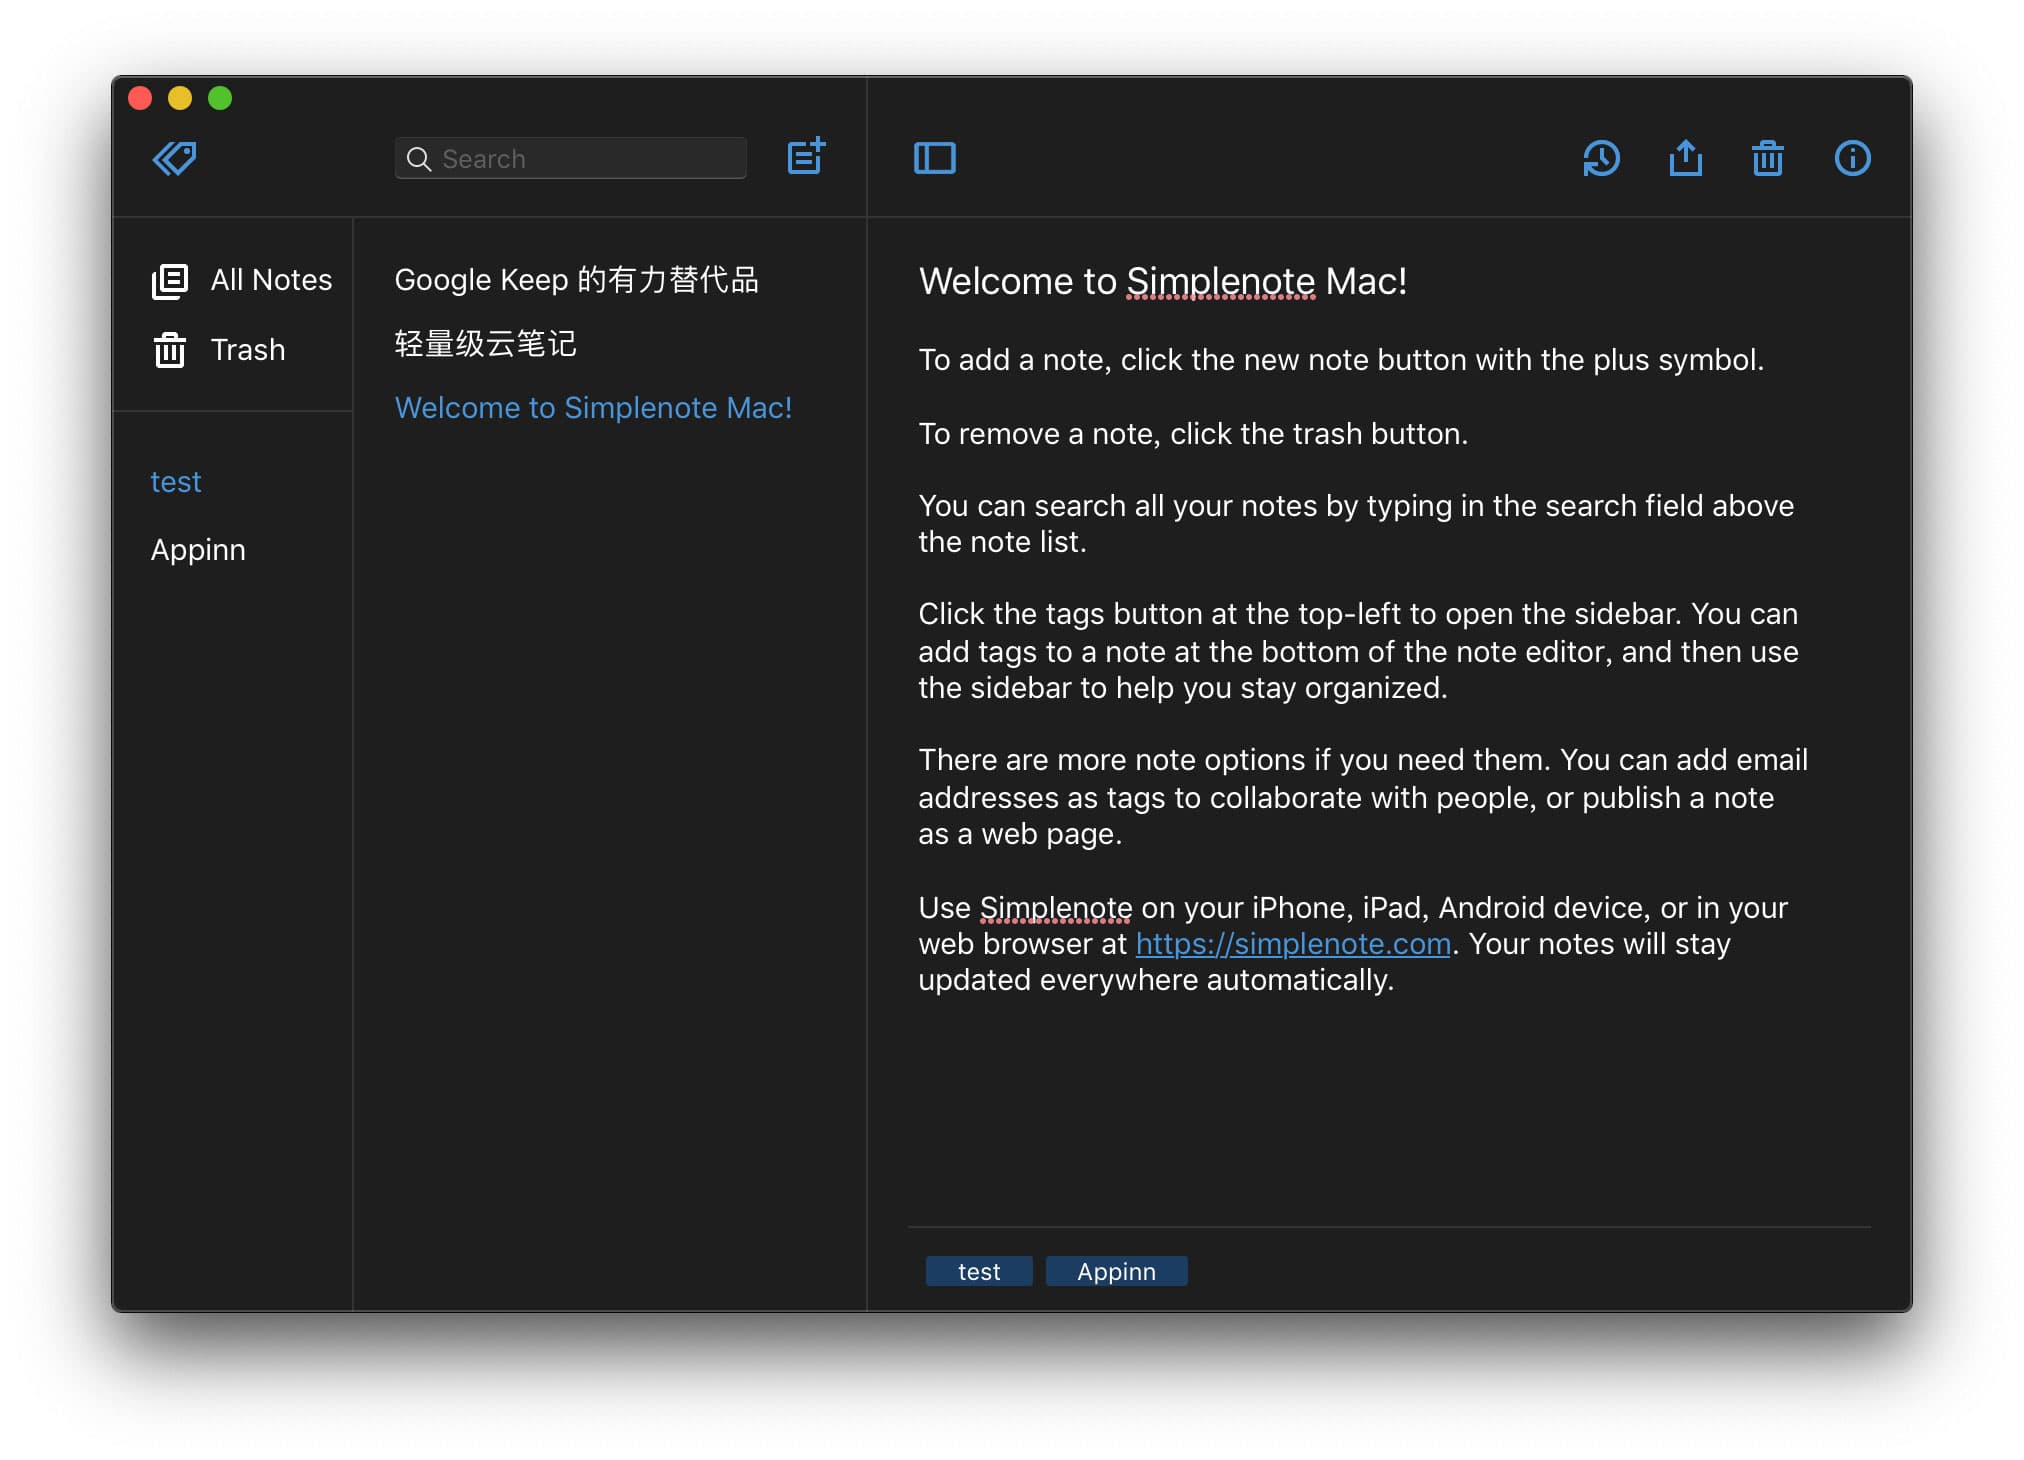Click the test tag chip below editor
This screenshot has width=2024, height=1460.
[979, 1271]
